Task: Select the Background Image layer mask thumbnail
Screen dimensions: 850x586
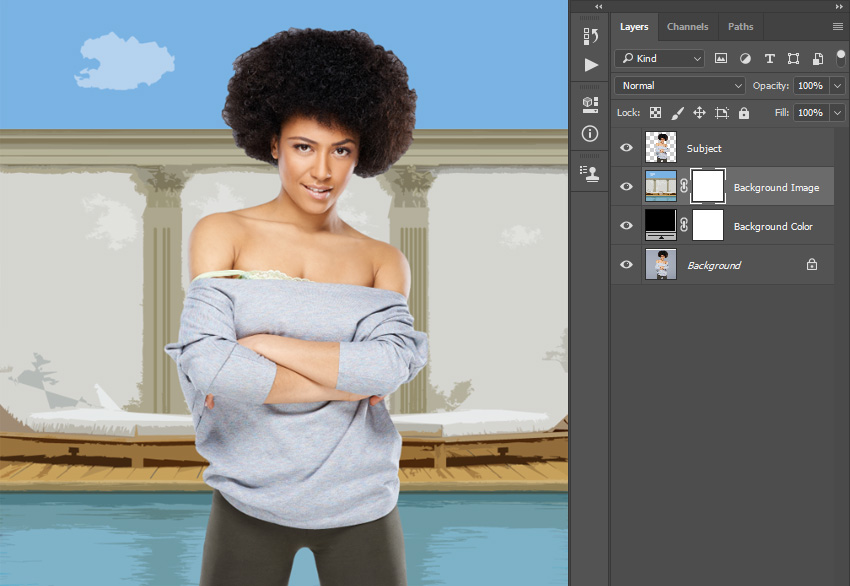Action: tap(708, 187)
